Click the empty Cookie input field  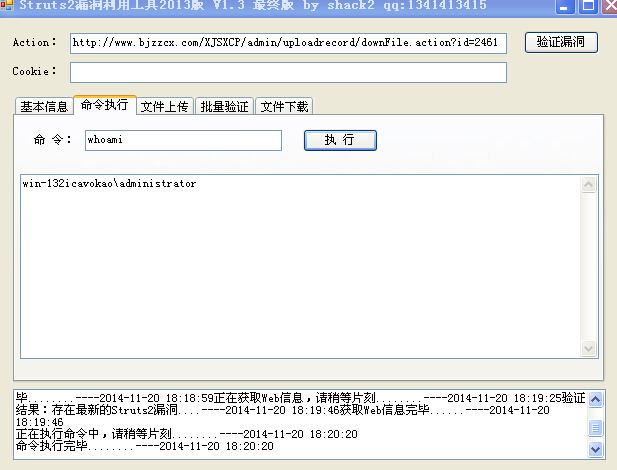tap(288, 72)
